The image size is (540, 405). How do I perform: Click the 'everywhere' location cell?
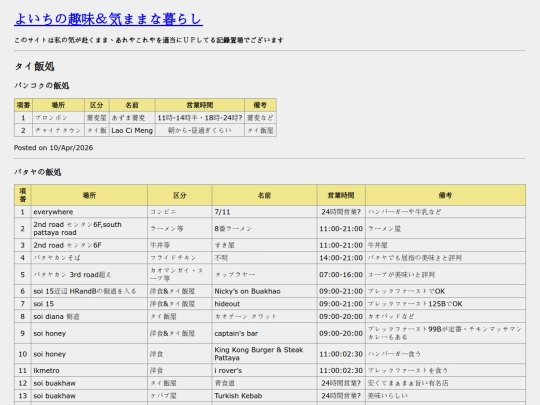[x=89, y=212]
